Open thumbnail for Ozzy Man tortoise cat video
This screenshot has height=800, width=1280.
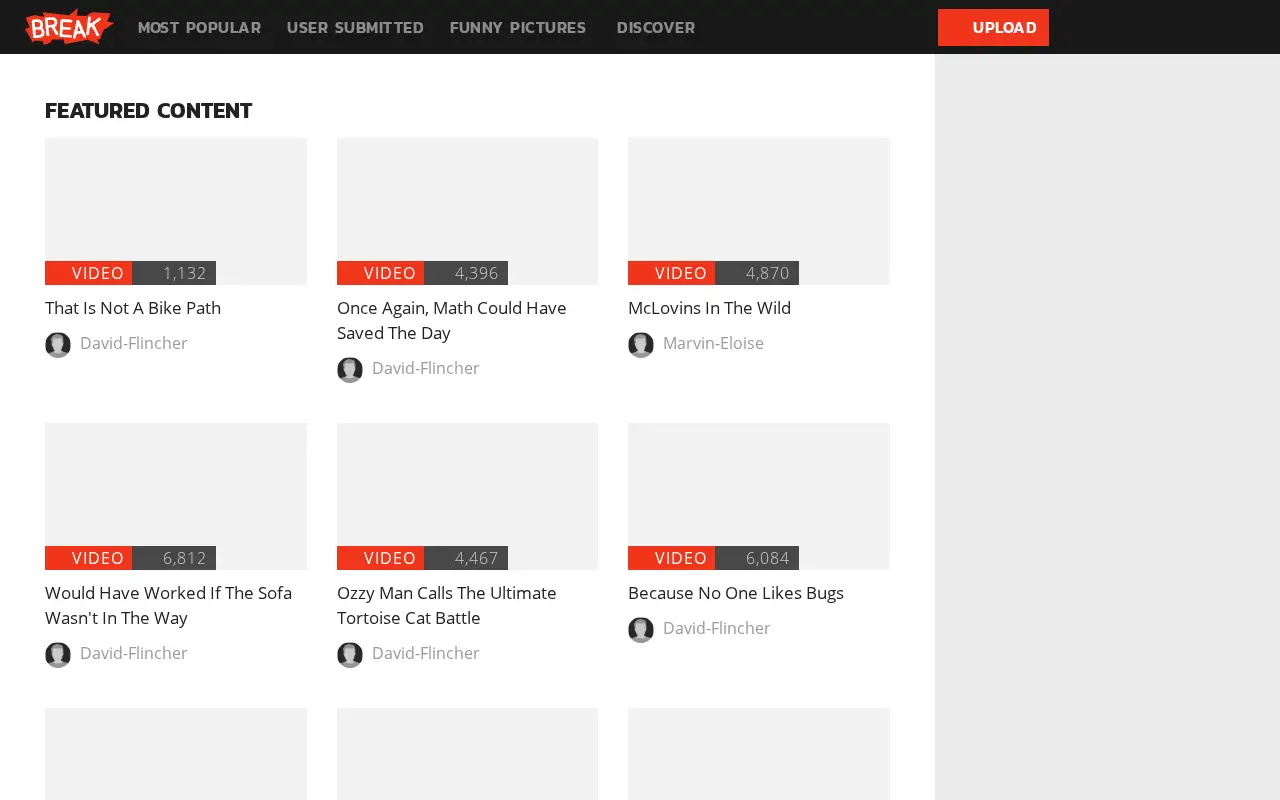point(468,496)
